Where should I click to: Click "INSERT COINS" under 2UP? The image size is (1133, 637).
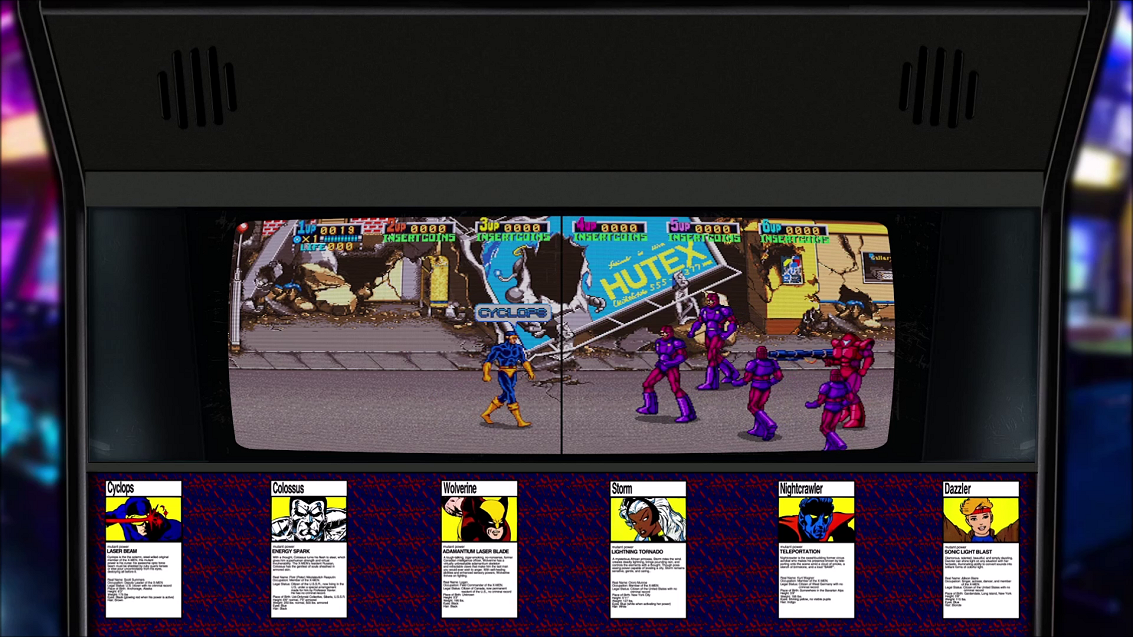click(420, 238)
